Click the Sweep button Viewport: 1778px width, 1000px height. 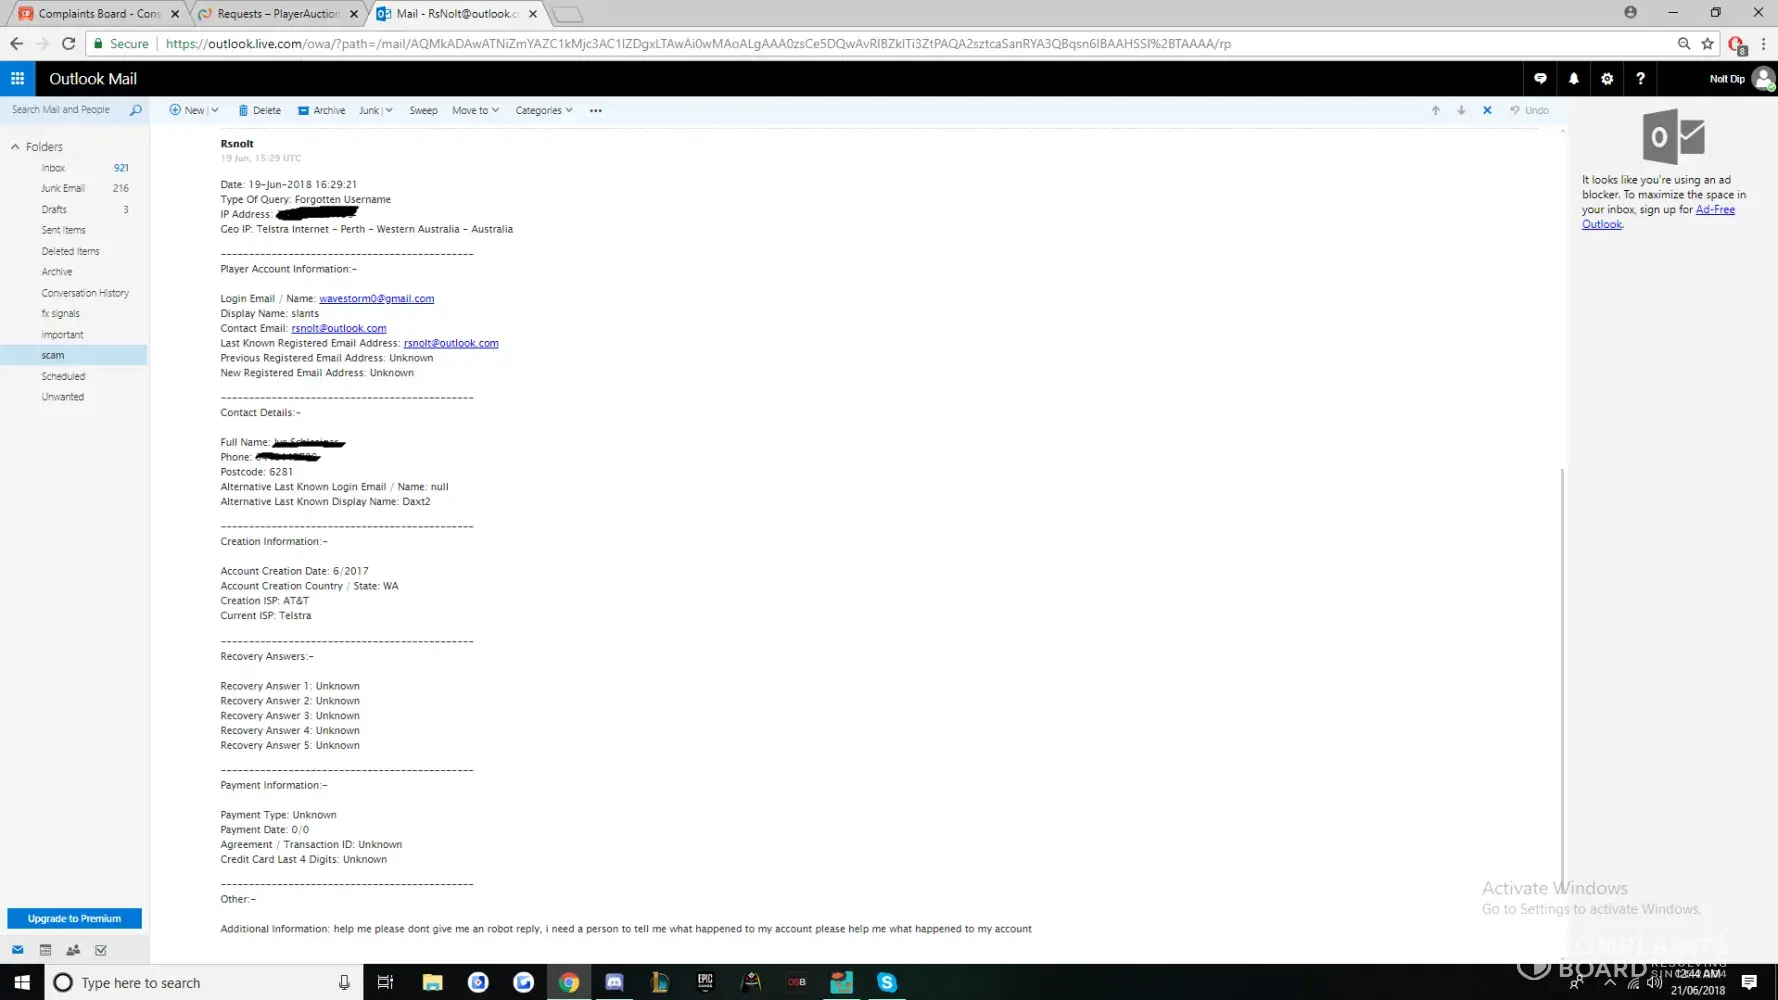(x=423, y=111)
